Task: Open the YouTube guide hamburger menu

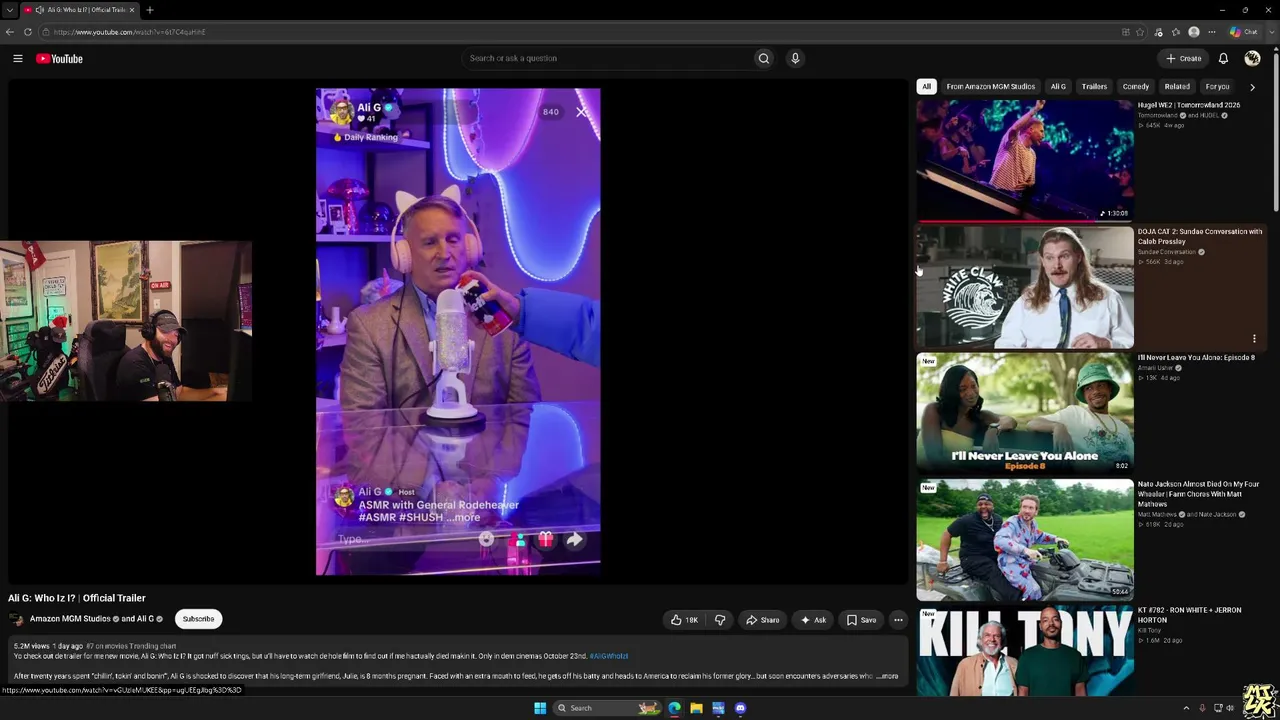Action: (x=18, y=59)
